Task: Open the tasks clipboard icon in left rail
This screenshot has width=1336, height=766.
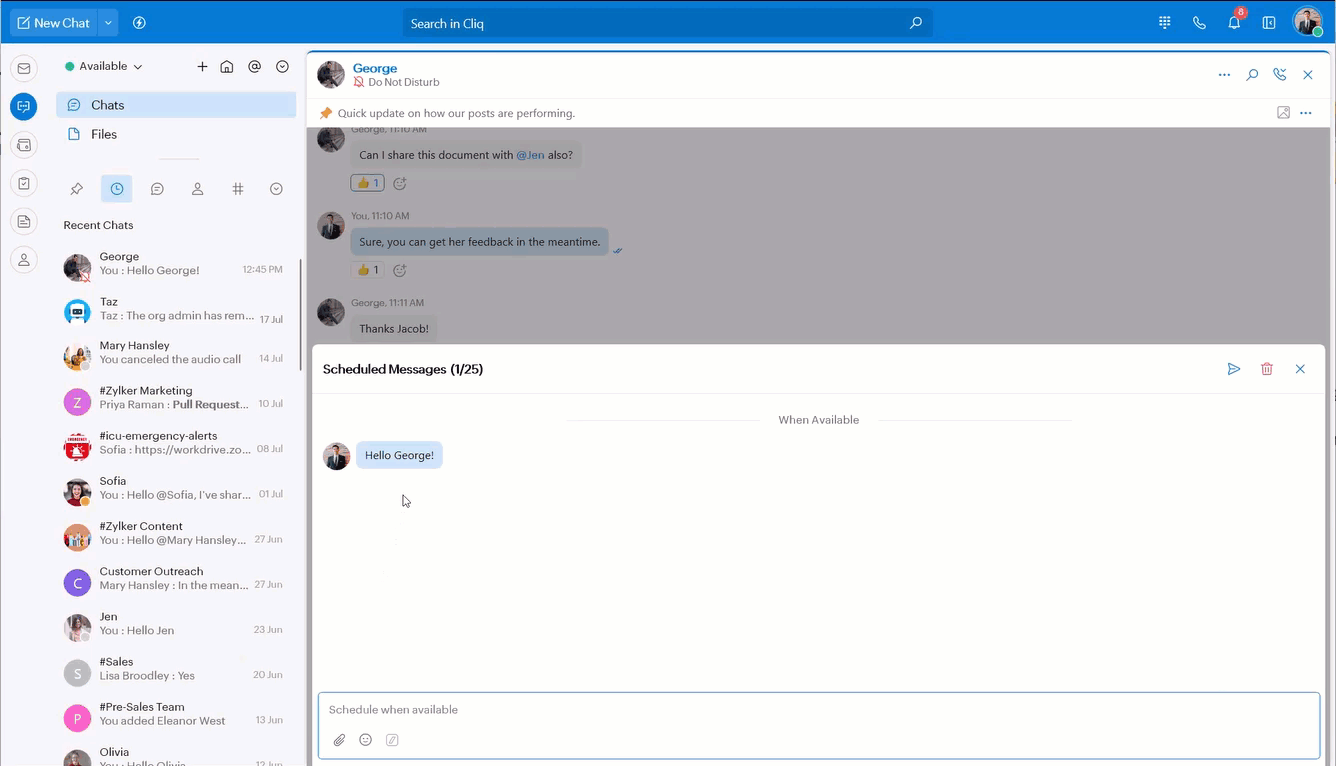Action: click(24, 183)
